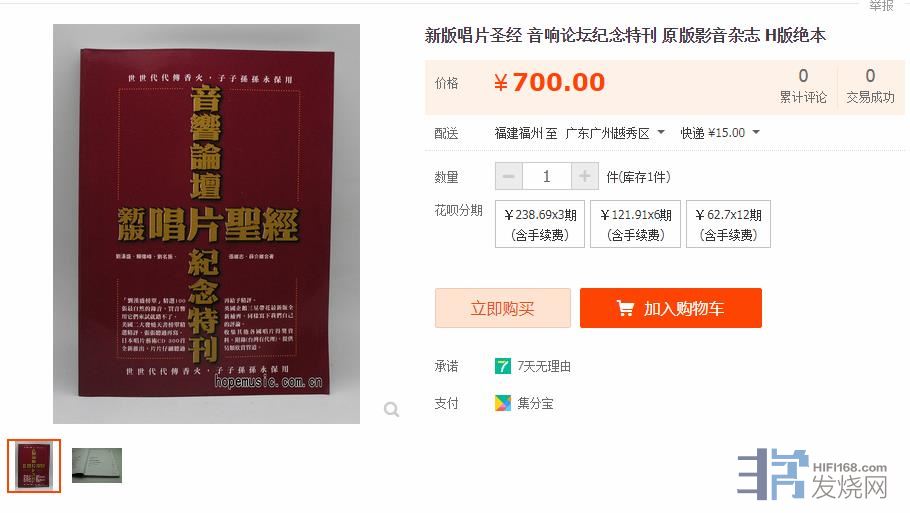Screen dimensions: 910x513
Task: Open the 广东广州越秀区 destination dropdown
Action: point(615,133)
